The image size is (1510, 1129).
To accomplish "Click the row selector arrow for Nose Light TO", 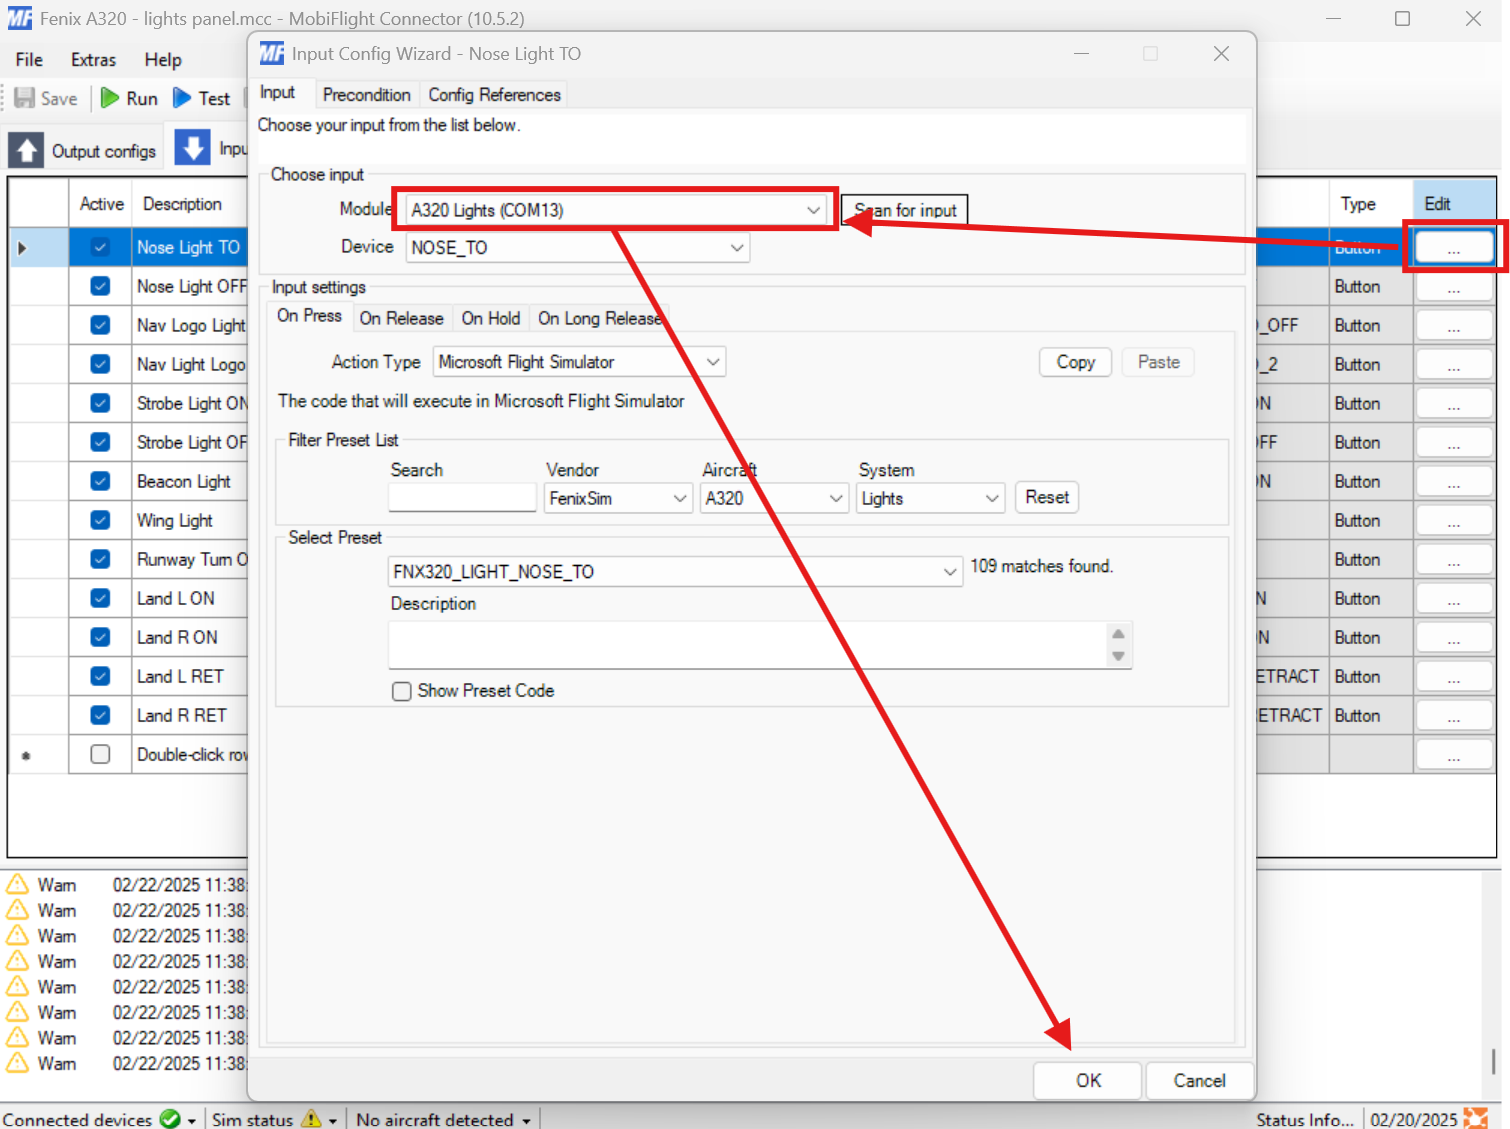I will 22,248.
